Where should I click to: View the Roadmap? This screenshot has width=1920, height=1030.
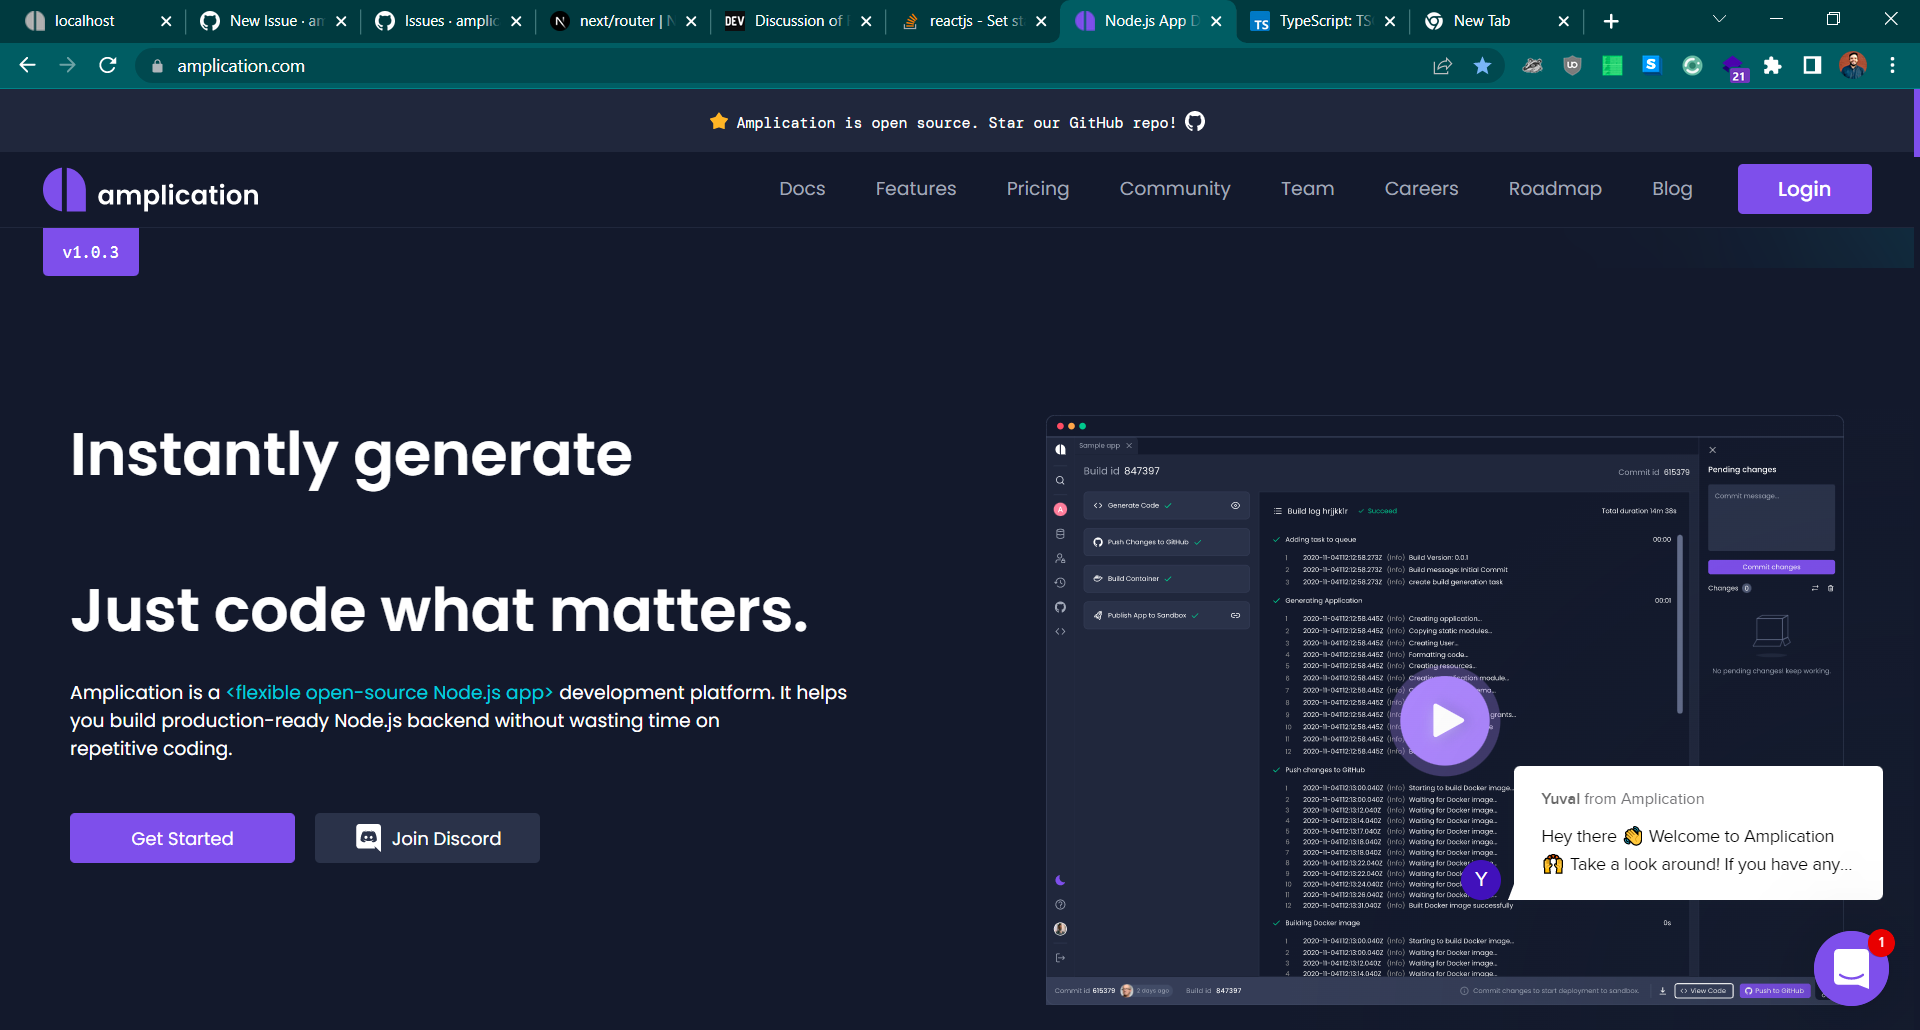1555,189
